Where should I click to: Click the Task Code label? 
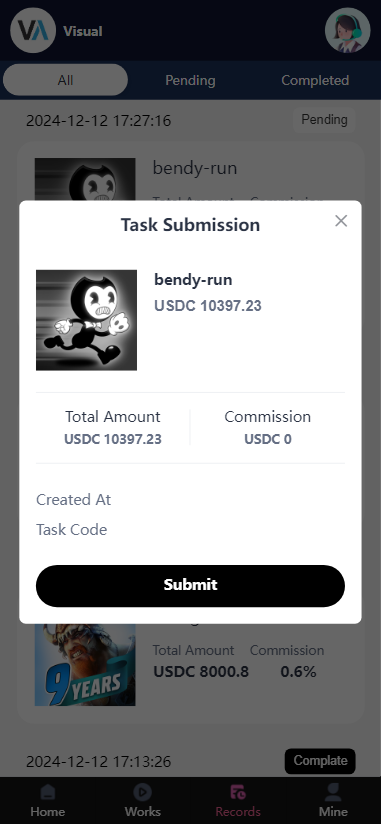point(71,530)
